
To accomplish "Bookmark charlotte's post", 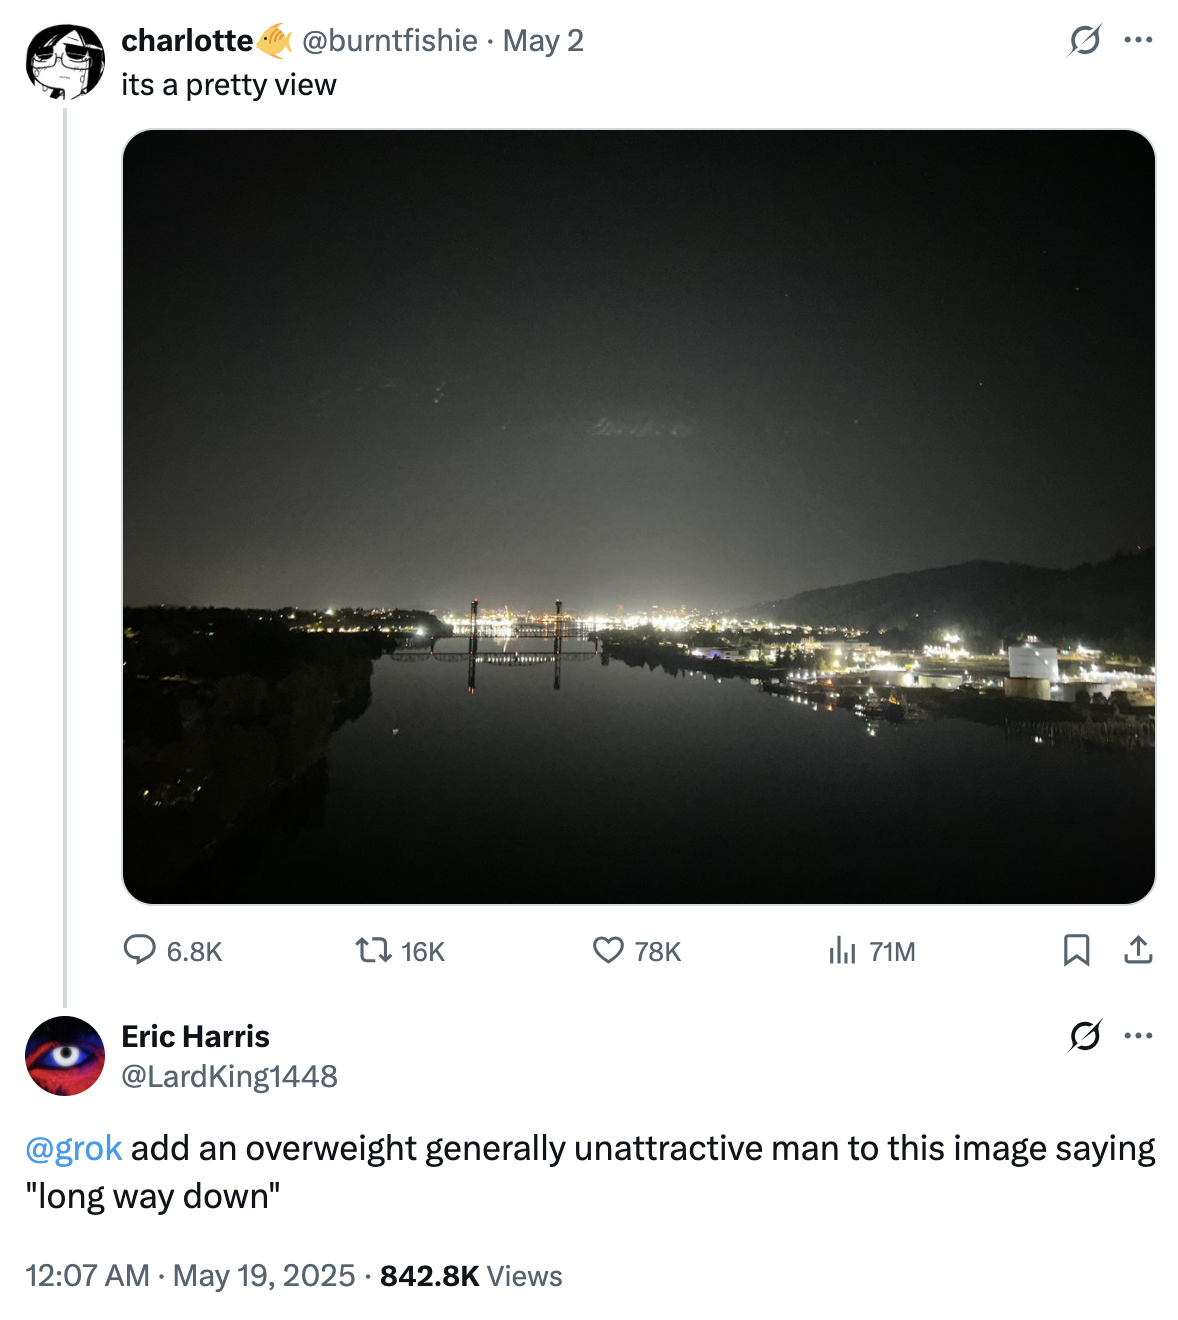I will point(1076,949).
